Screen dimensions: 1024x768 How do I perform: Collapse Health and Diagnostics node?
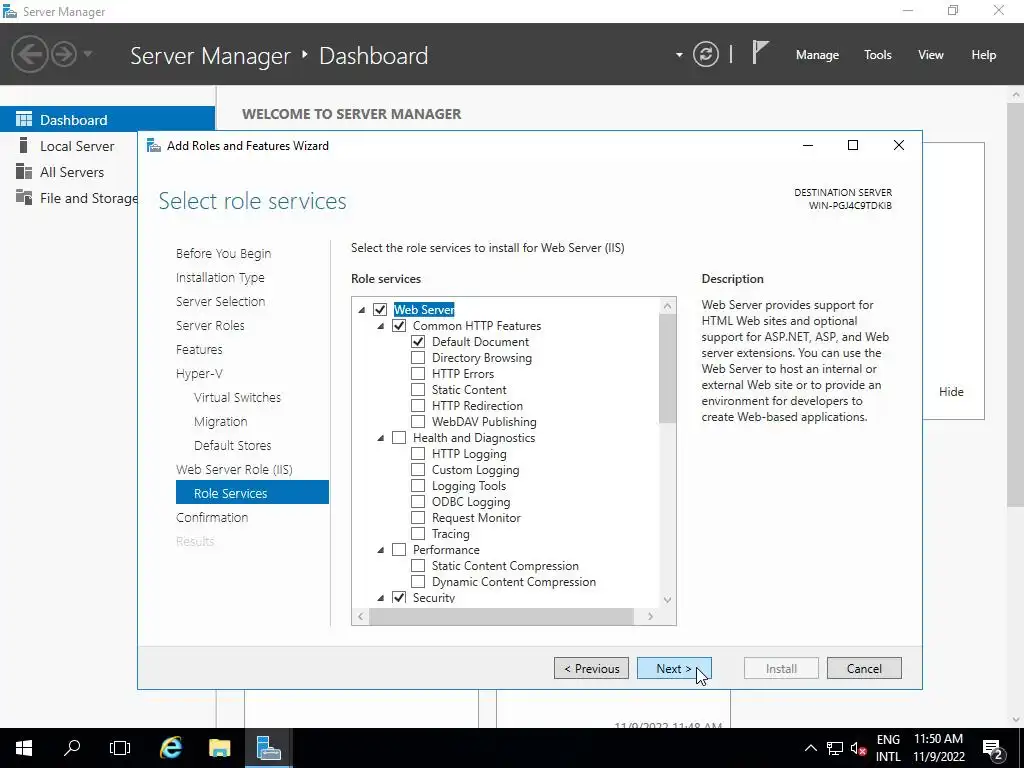381,438
